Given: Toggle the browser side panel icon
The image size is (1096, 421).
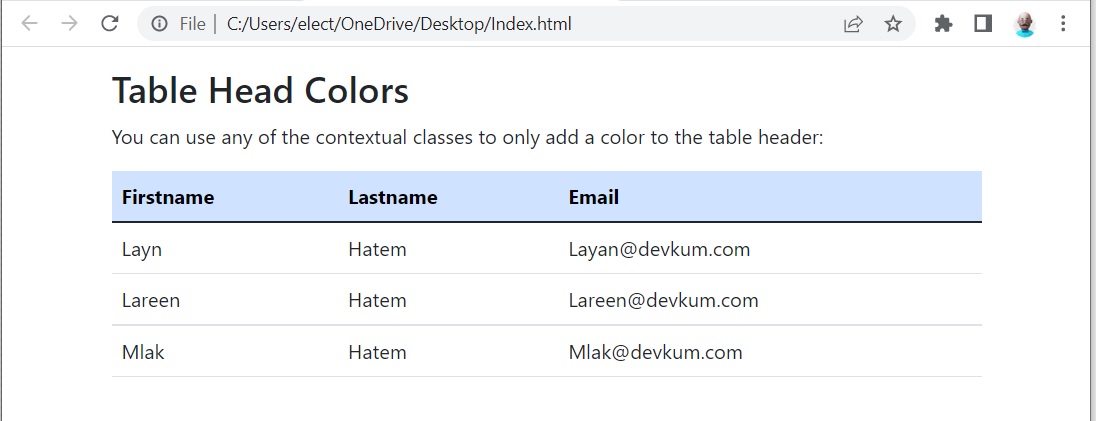Looking at the screenshot, I should 983,24.
